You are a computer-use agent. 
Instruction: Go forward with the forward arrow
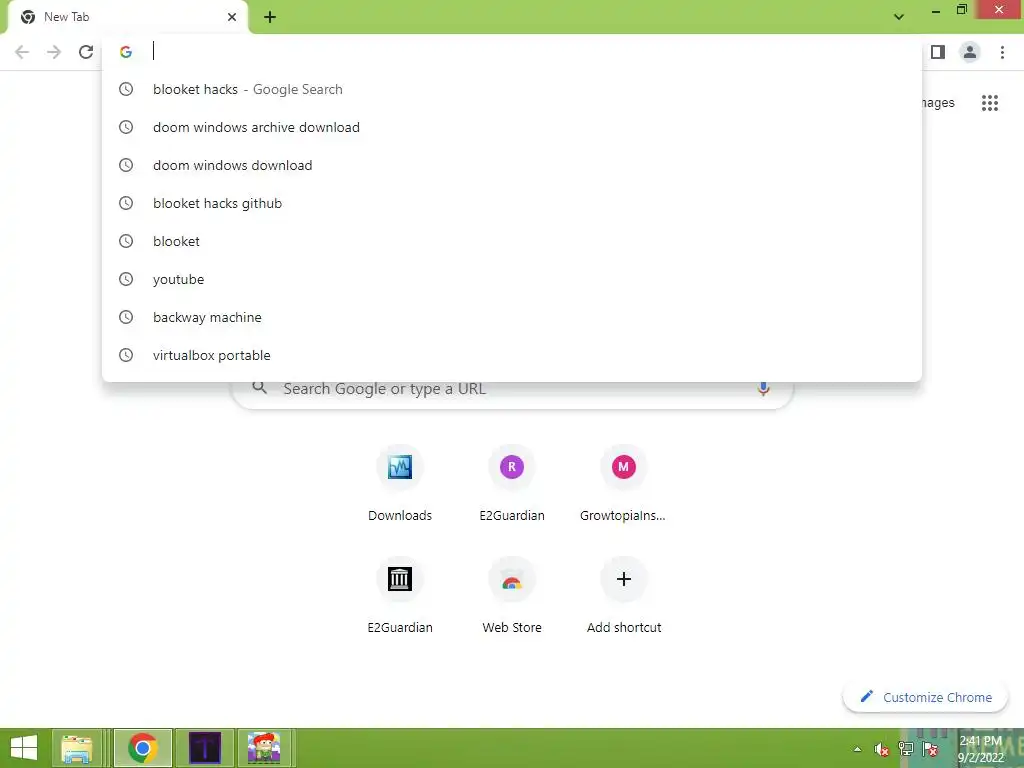click(54, 52)
